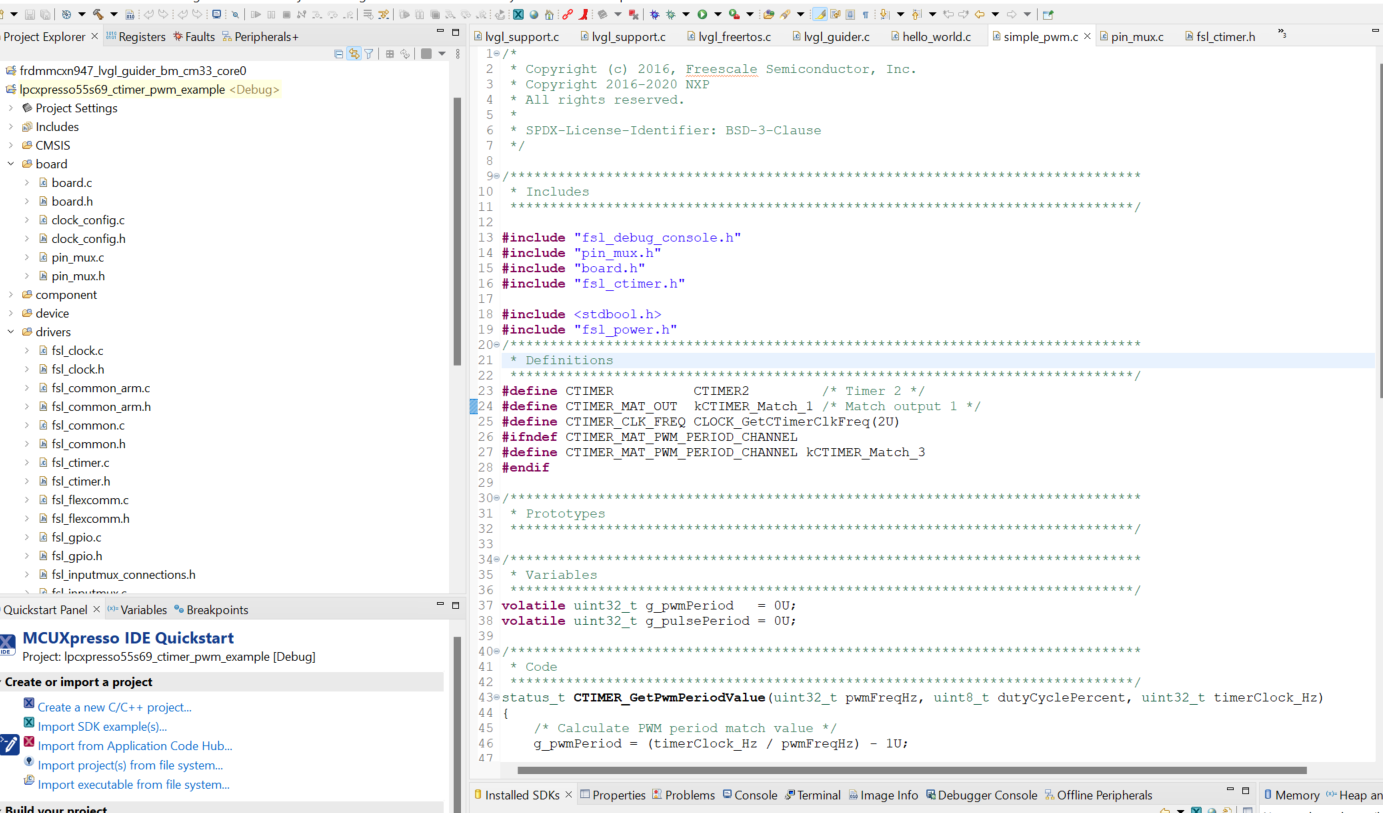1383x813 pixels.
Task: Open the Debugger Console tab
Action: point(981,795)
